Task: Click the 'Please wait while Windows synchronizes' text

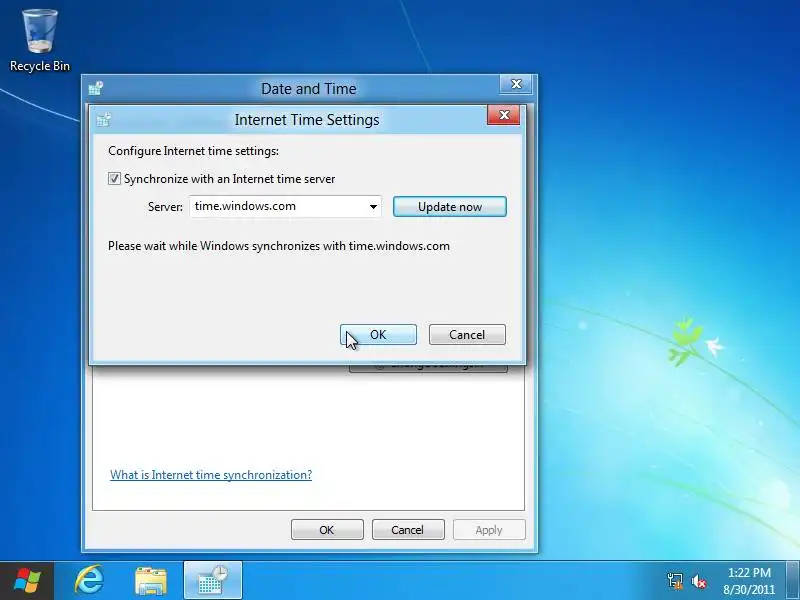Action: [279, 246]
